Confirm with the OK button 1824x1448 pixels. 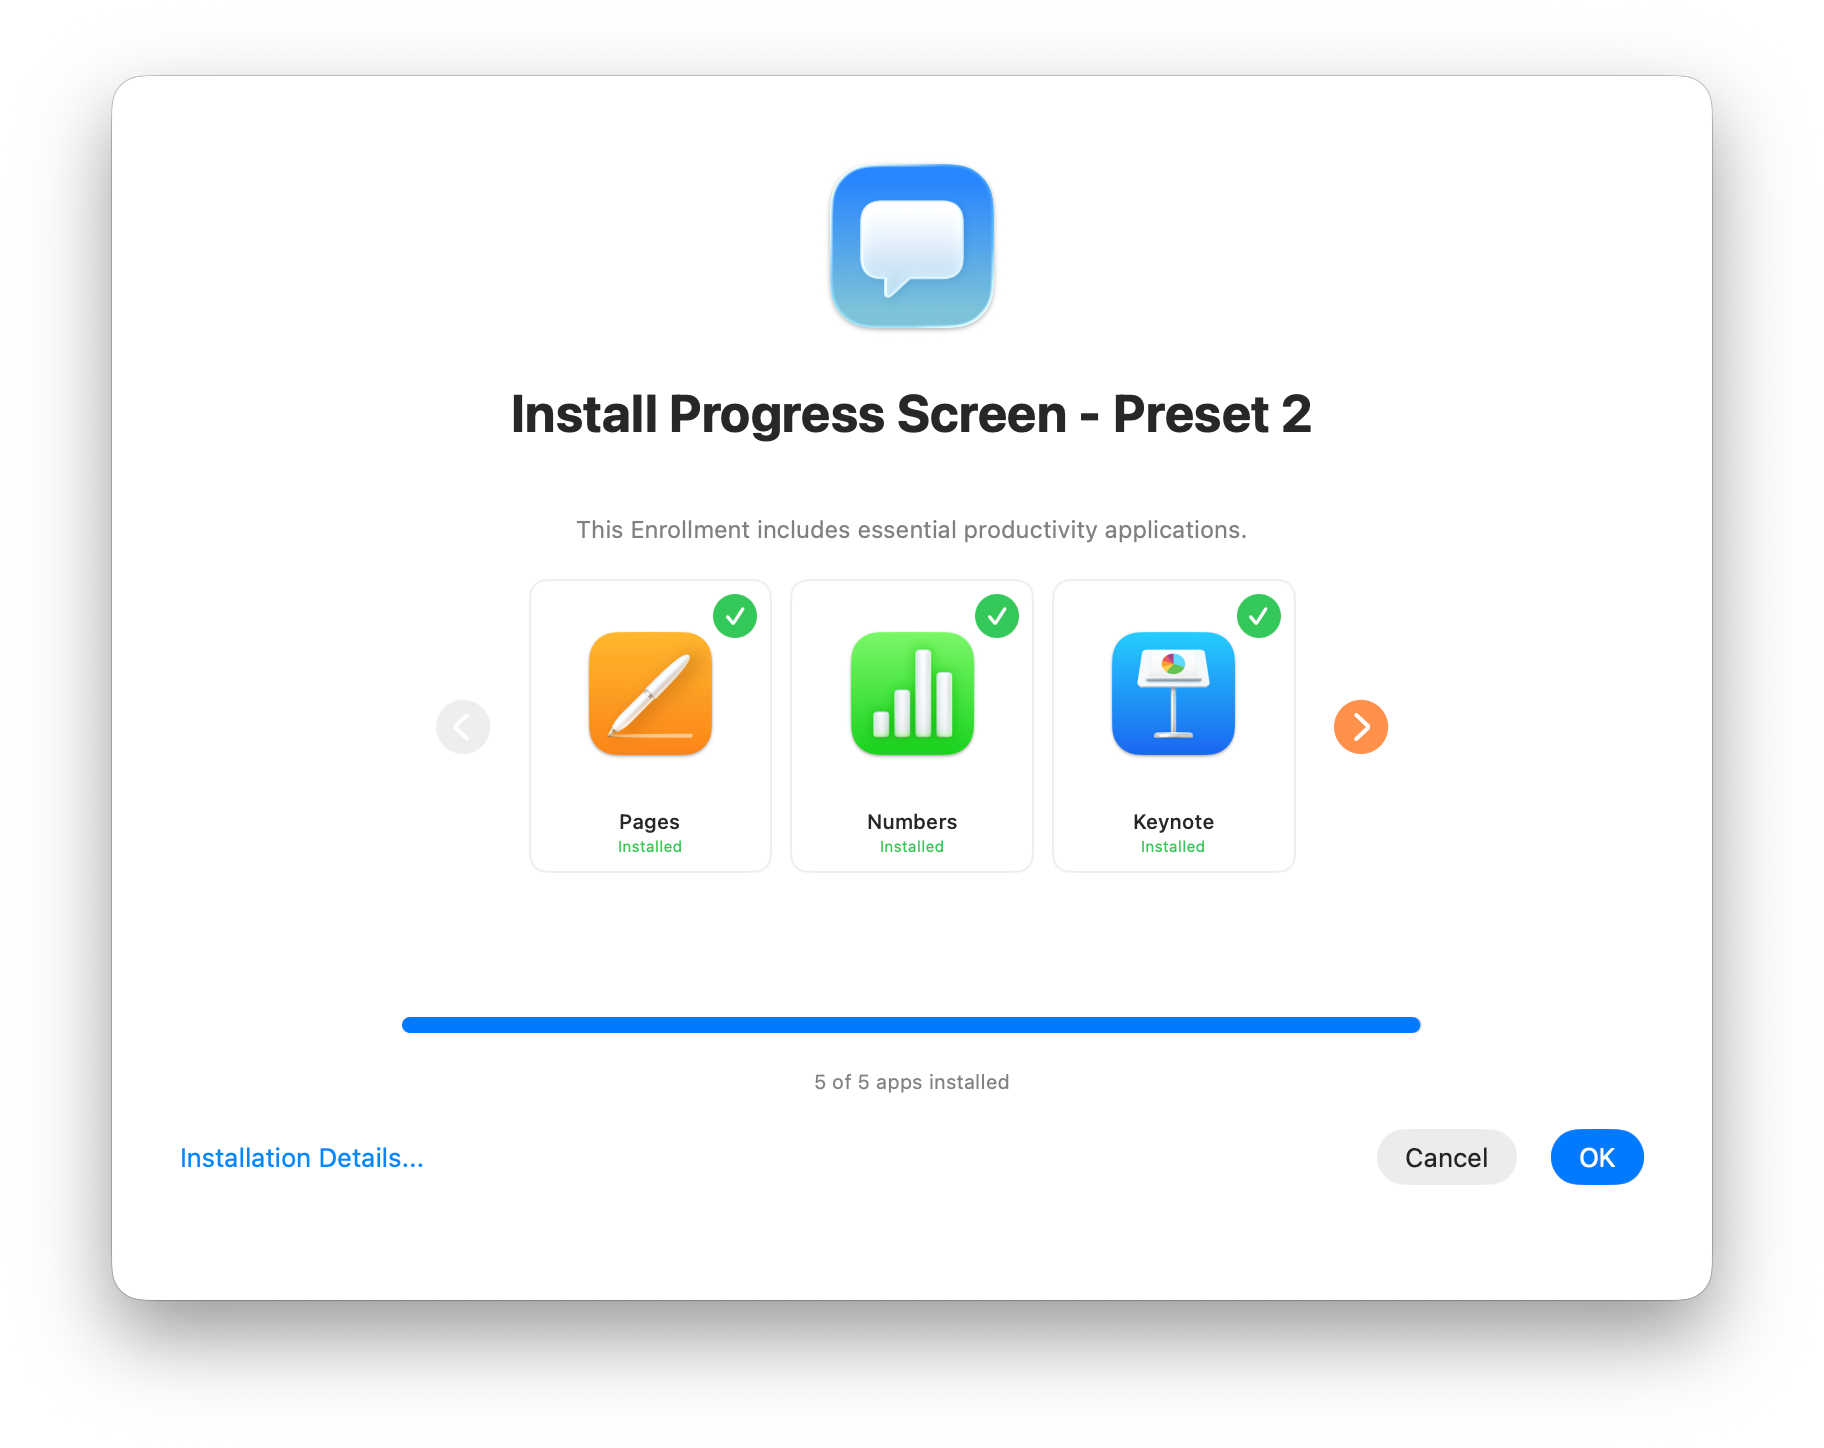tap(1597, 1157)
